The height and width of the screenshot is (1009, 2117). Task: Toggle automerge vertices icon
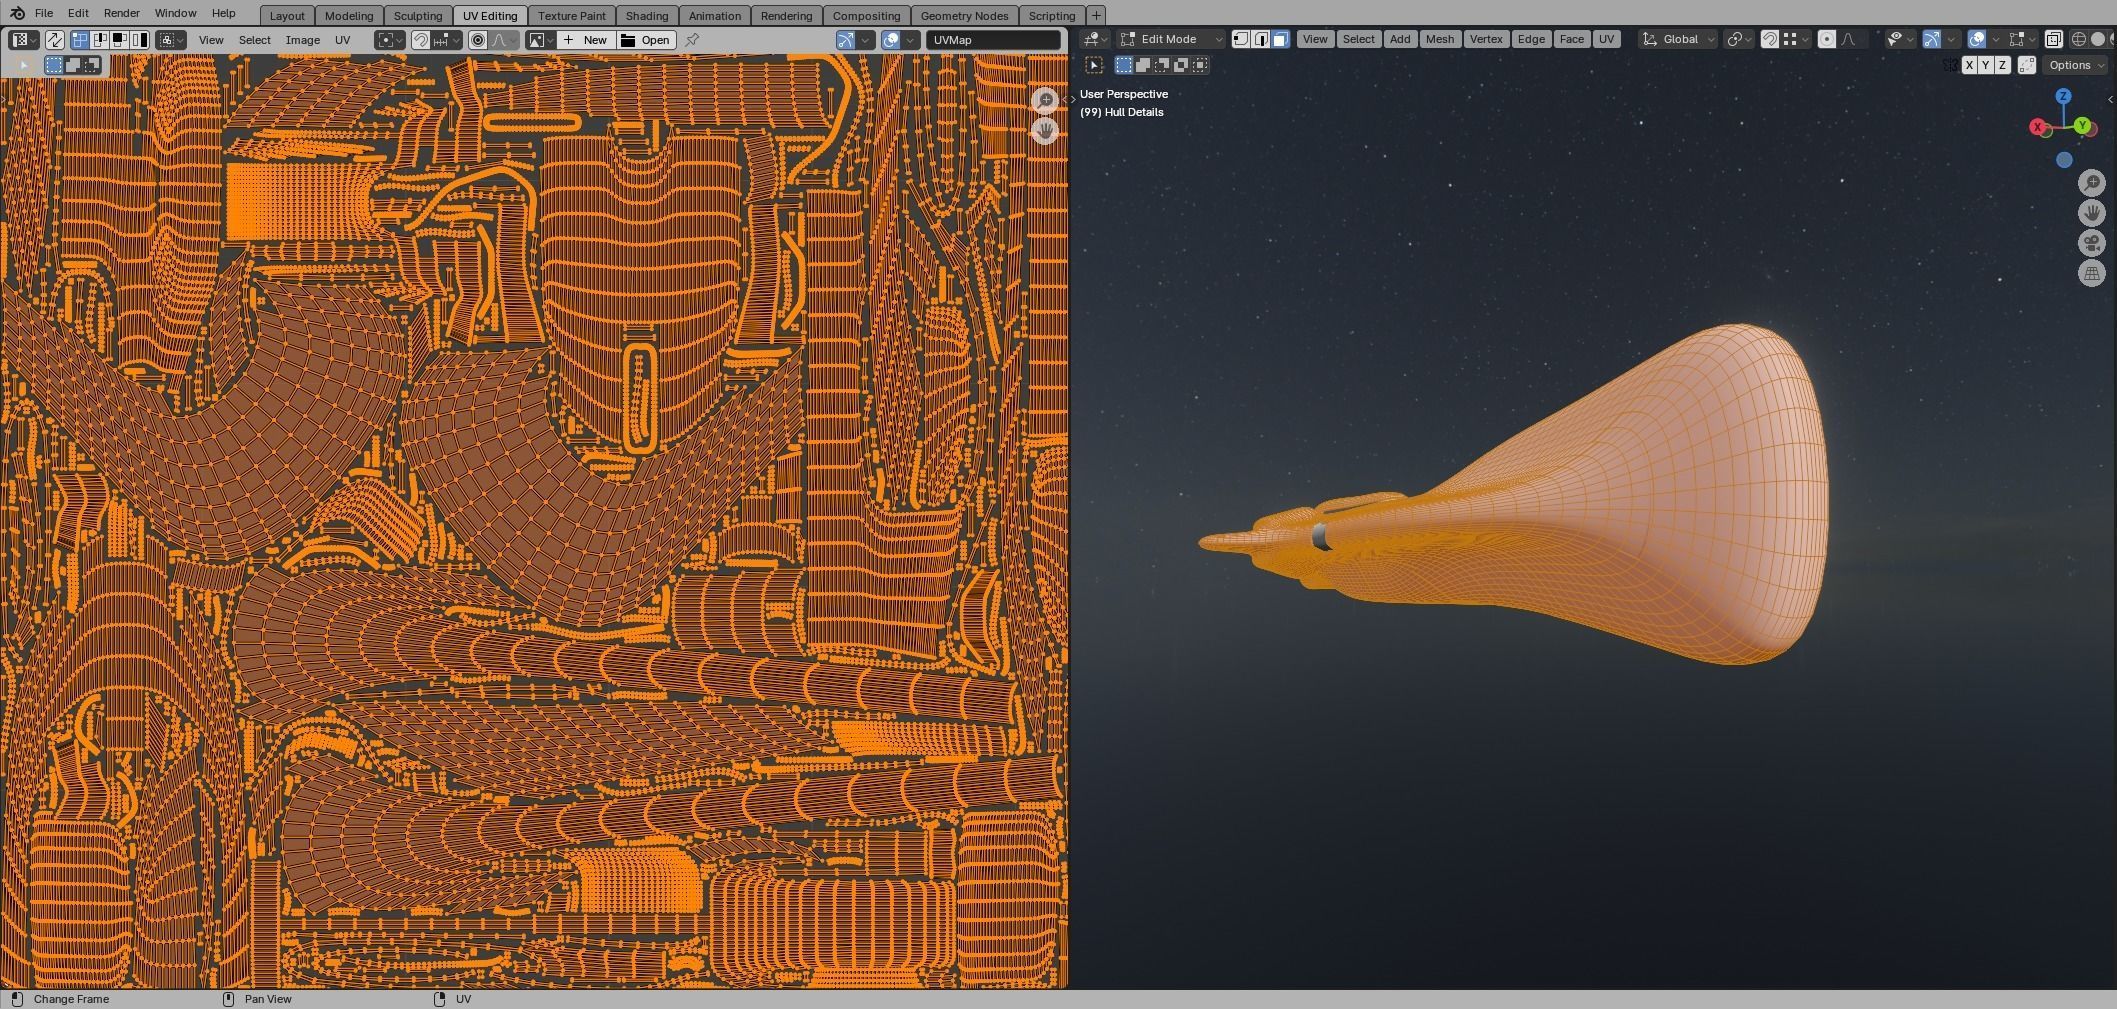(x=2027, y=65)
